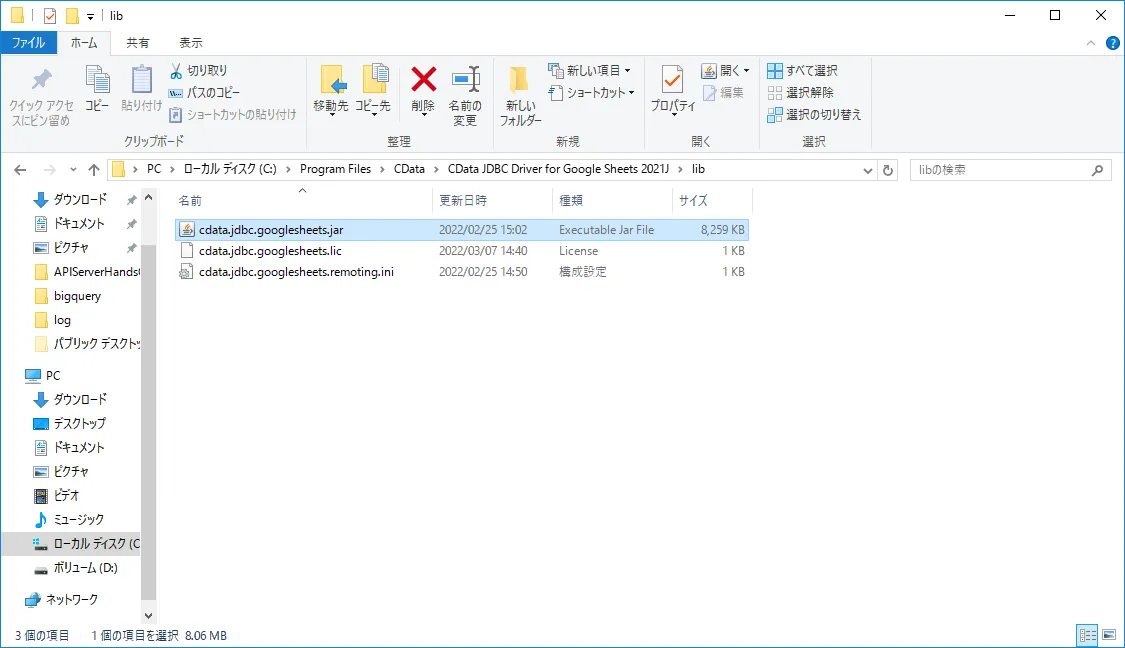Click Invert selection (選択の切り替え)

(814, 115)
